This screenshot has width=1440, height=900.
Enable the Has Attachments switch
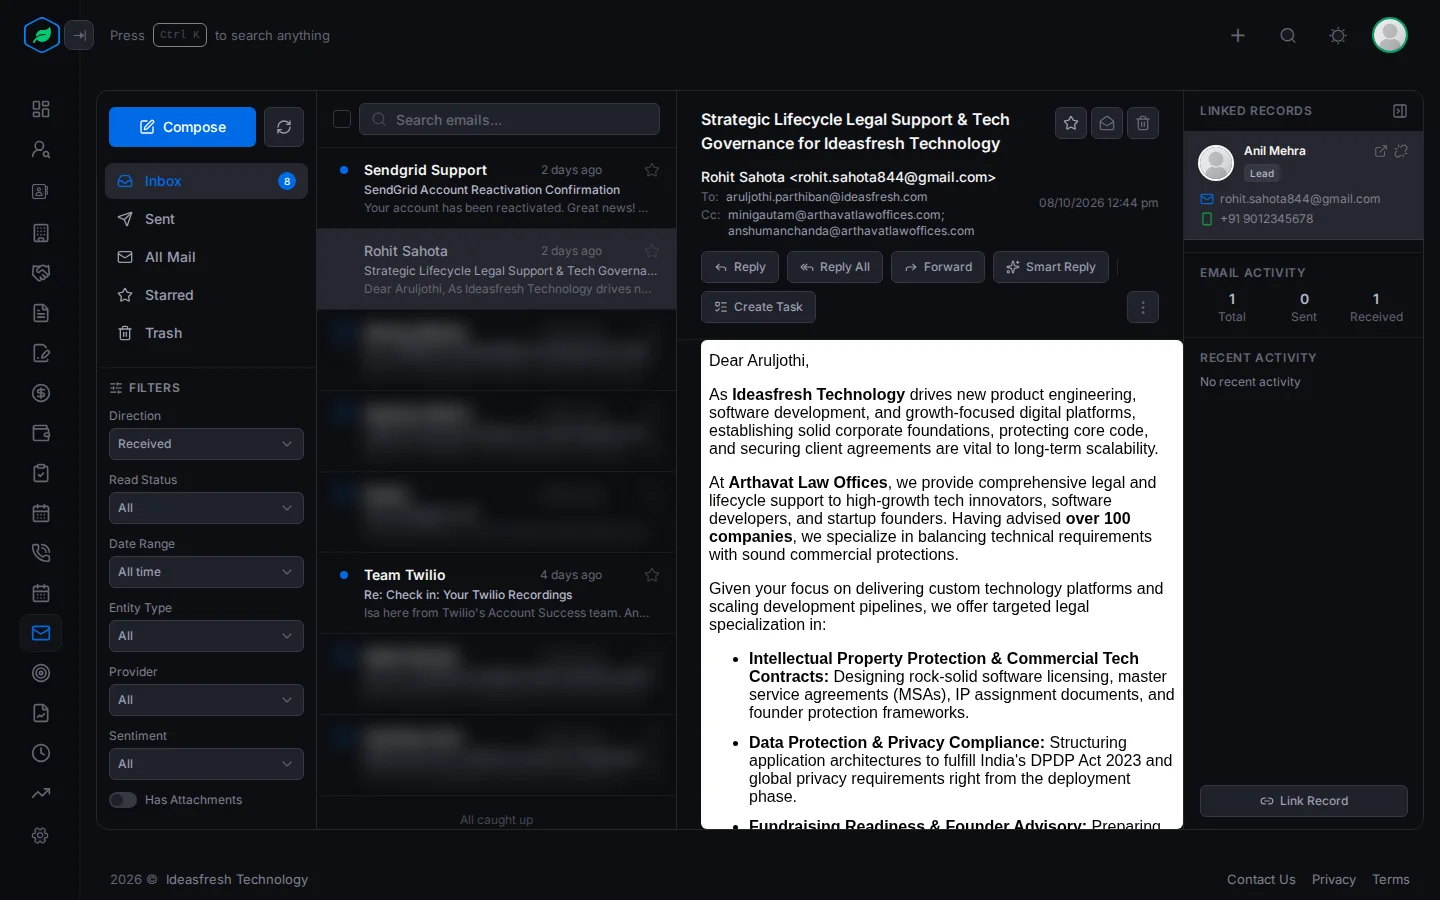click(123, 800)
